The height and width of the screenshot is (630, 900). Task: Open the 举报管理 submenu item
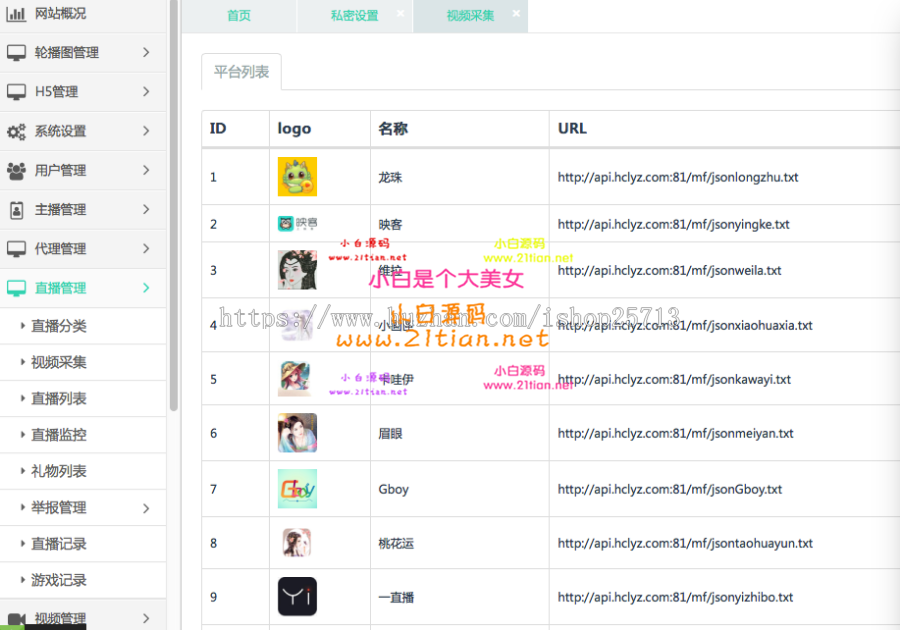point(83,507)
